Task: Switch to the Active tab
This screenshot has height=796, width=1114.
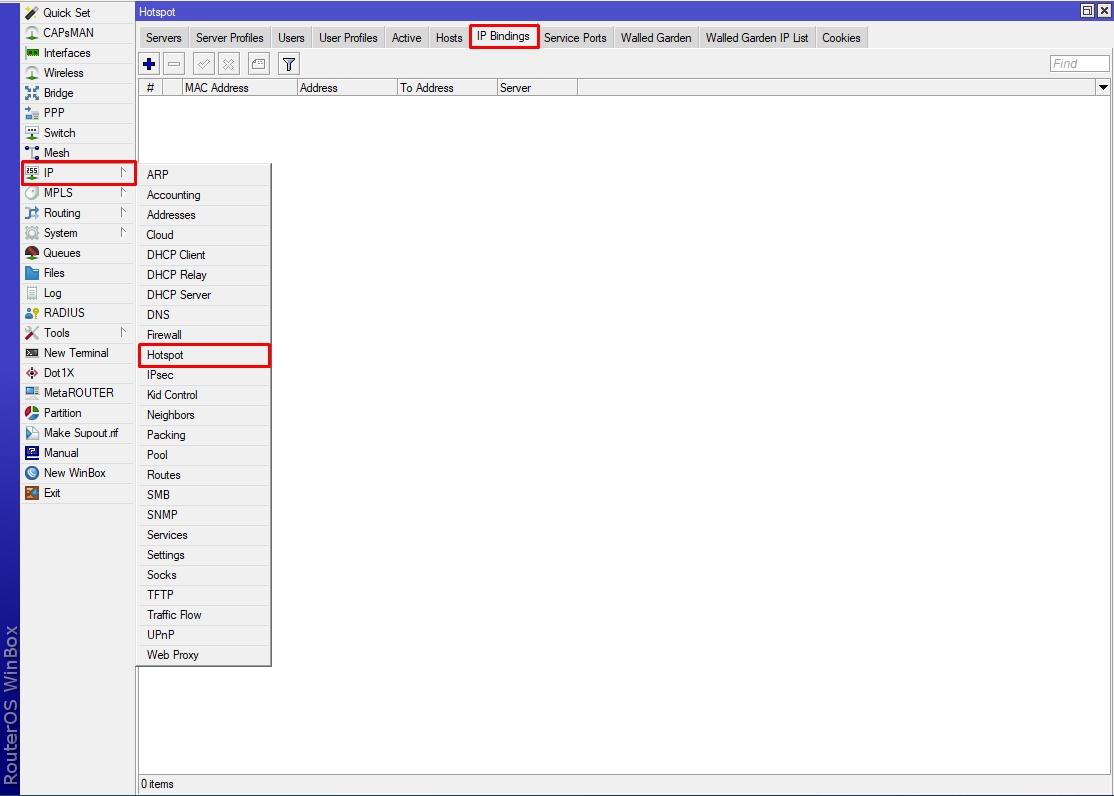Action: (406, 38)
